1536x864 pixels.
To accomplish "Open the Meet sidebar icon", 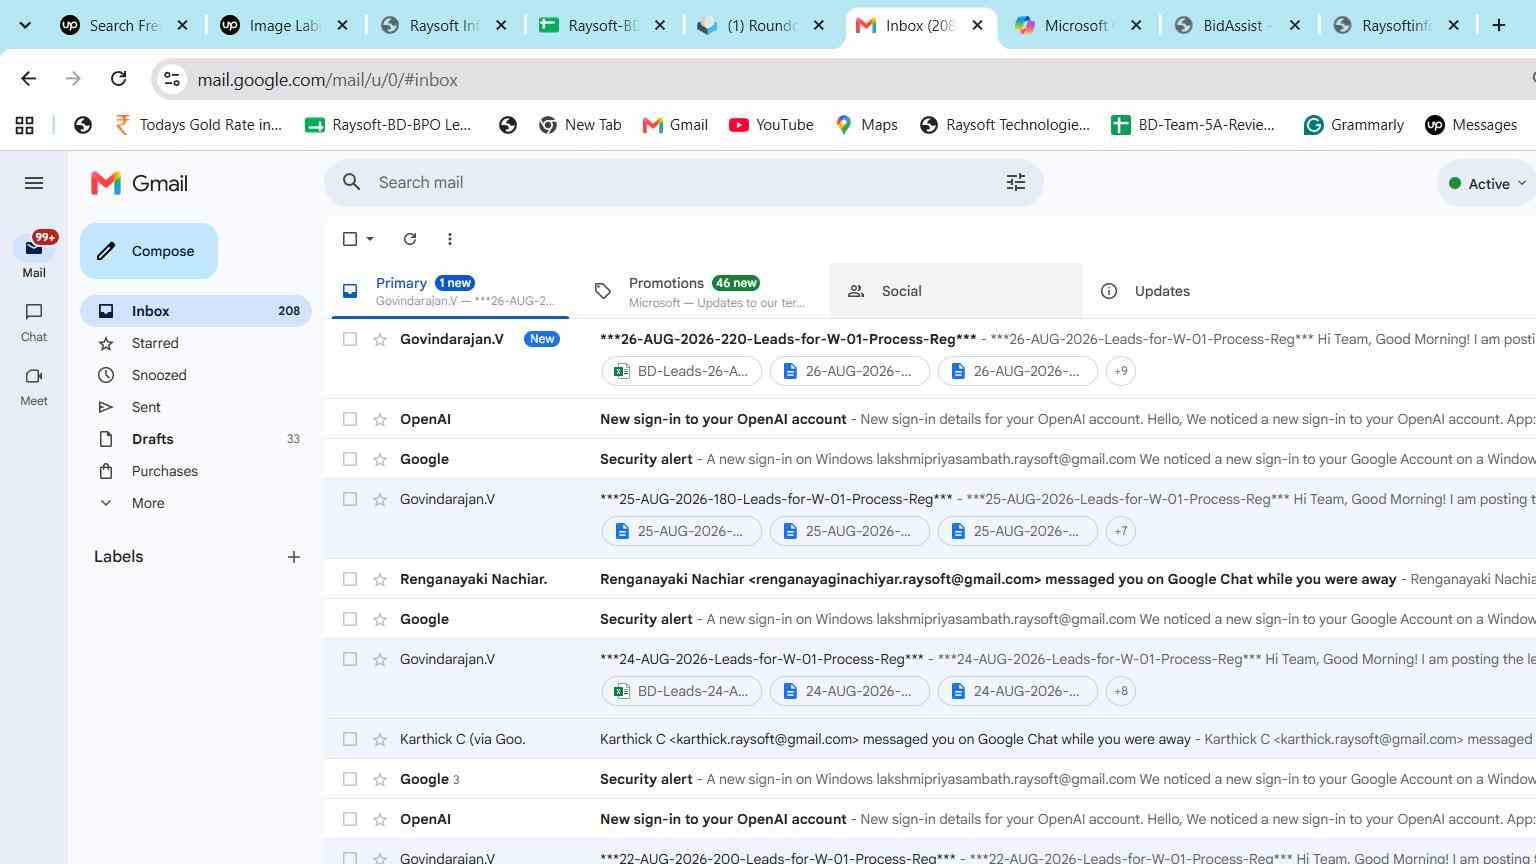I will (34, 387).
